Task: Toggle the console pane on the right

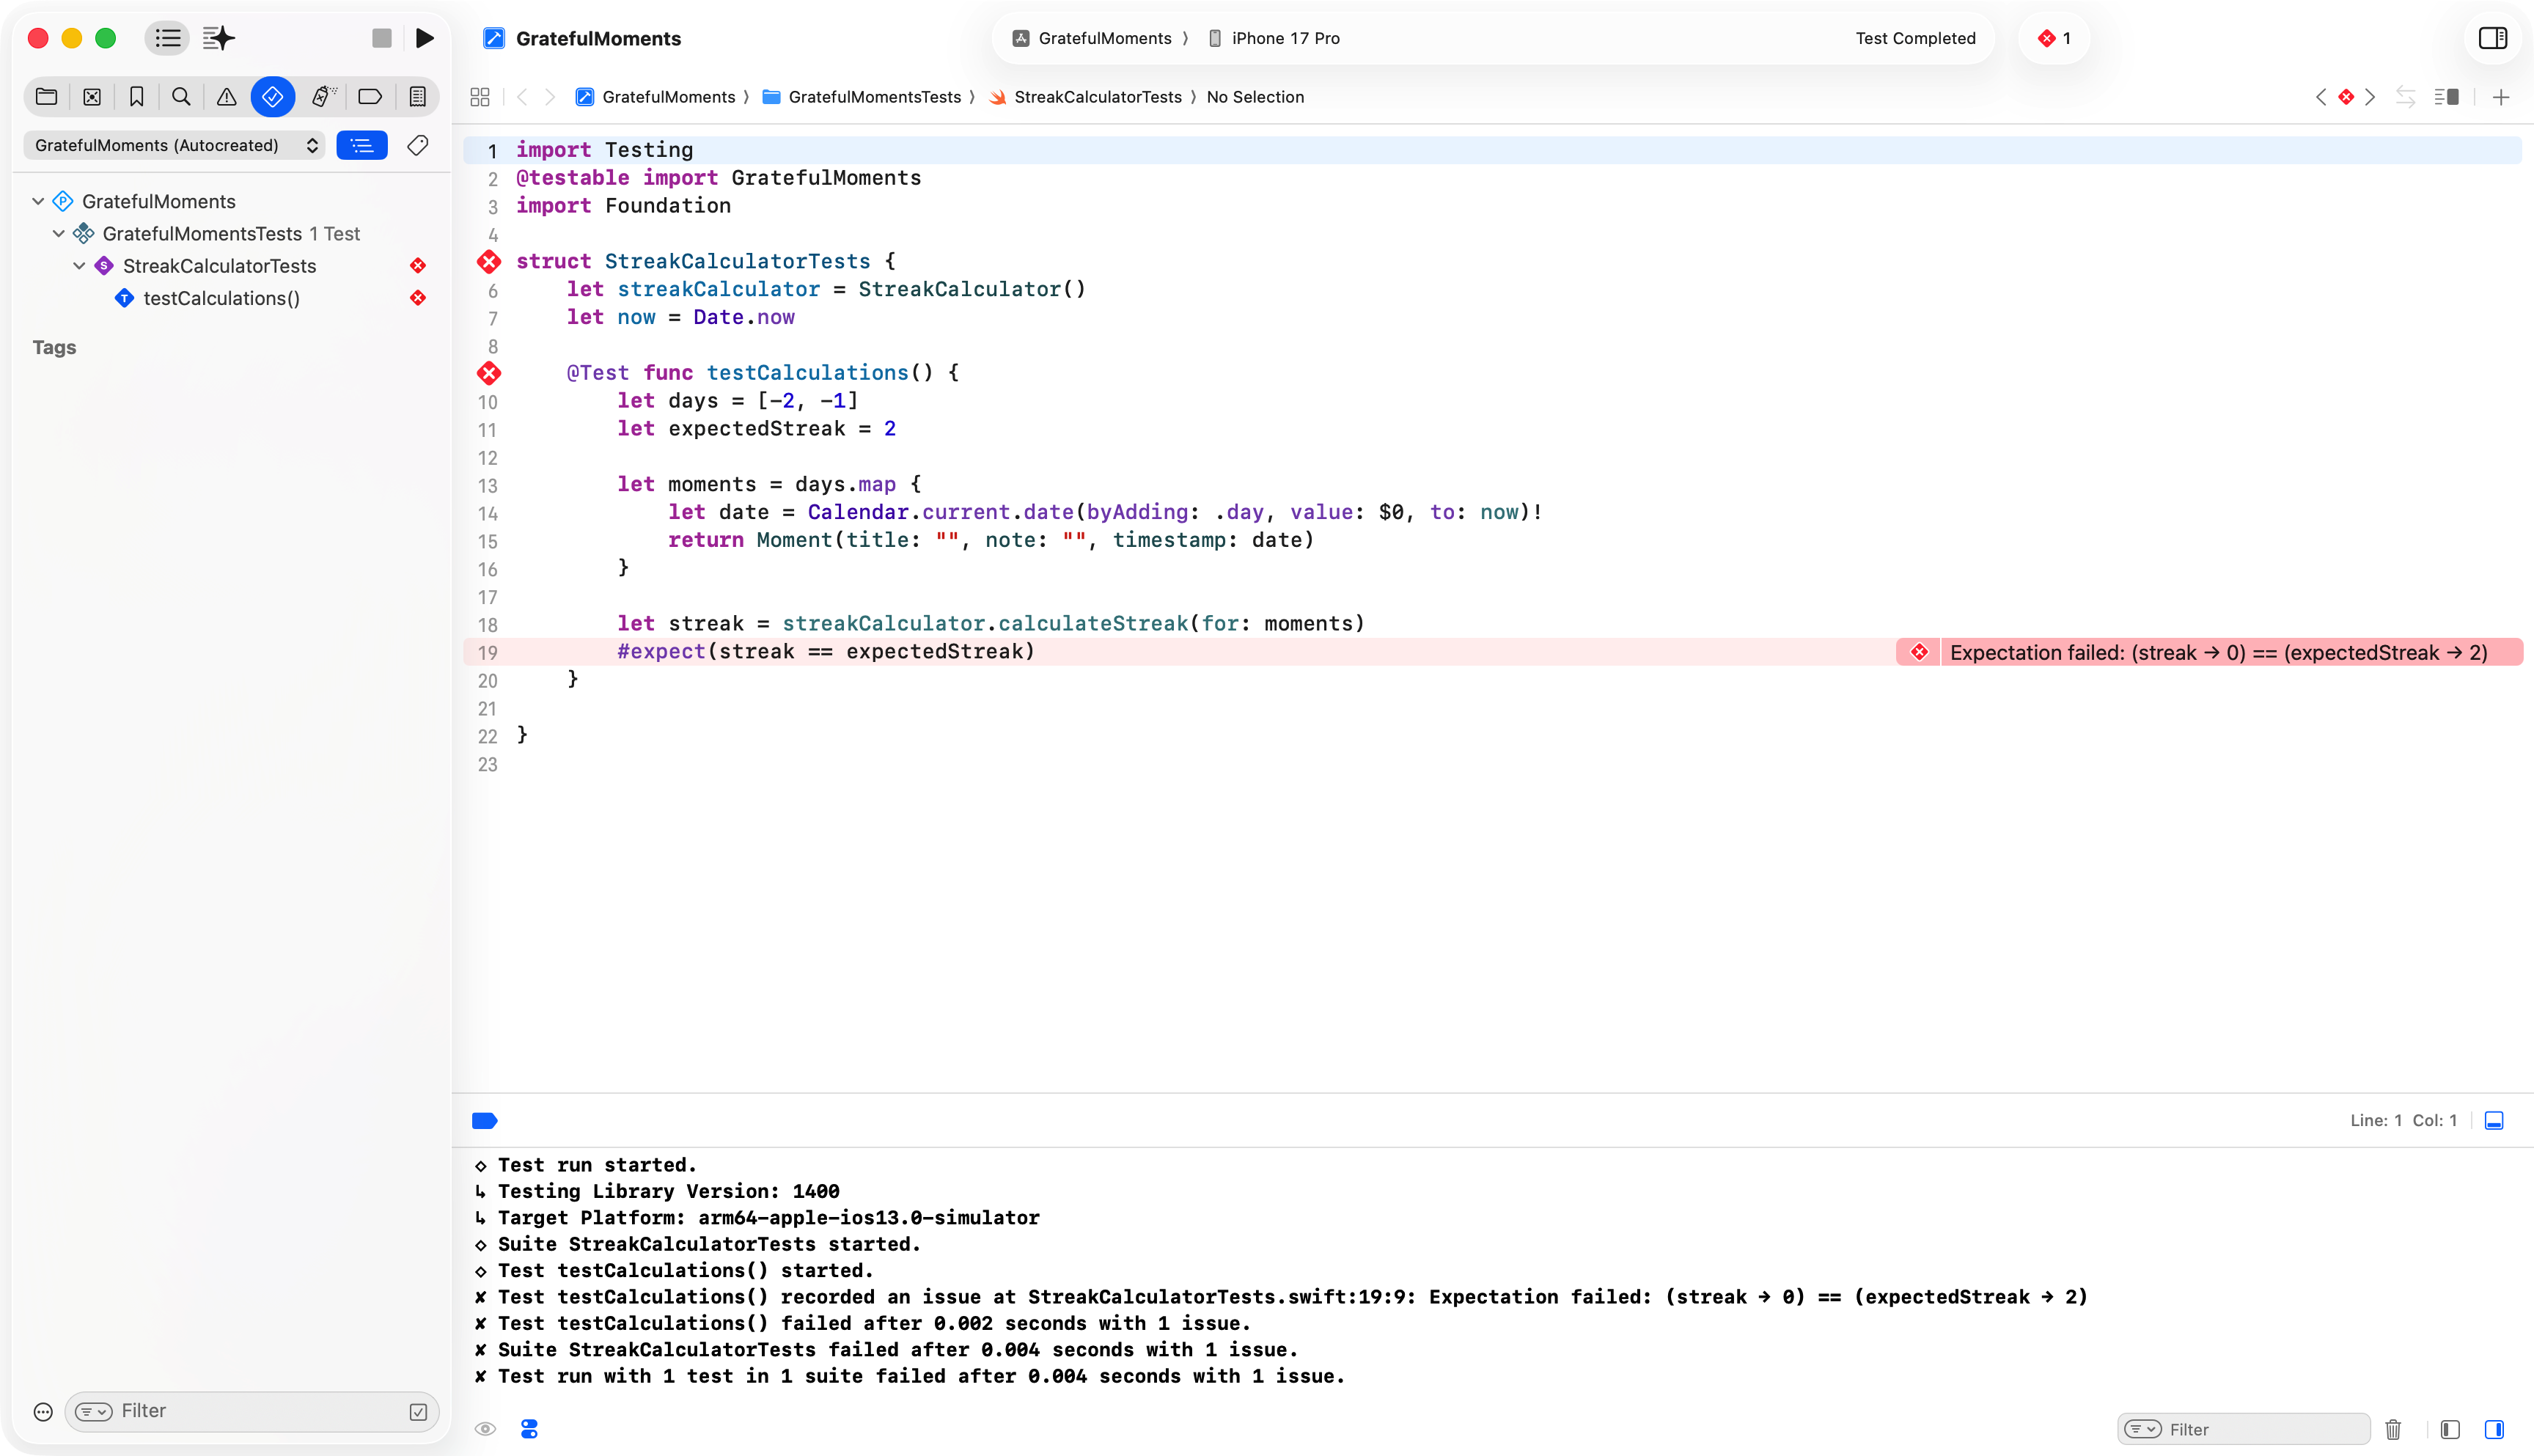Action: pos(2494,1429)
